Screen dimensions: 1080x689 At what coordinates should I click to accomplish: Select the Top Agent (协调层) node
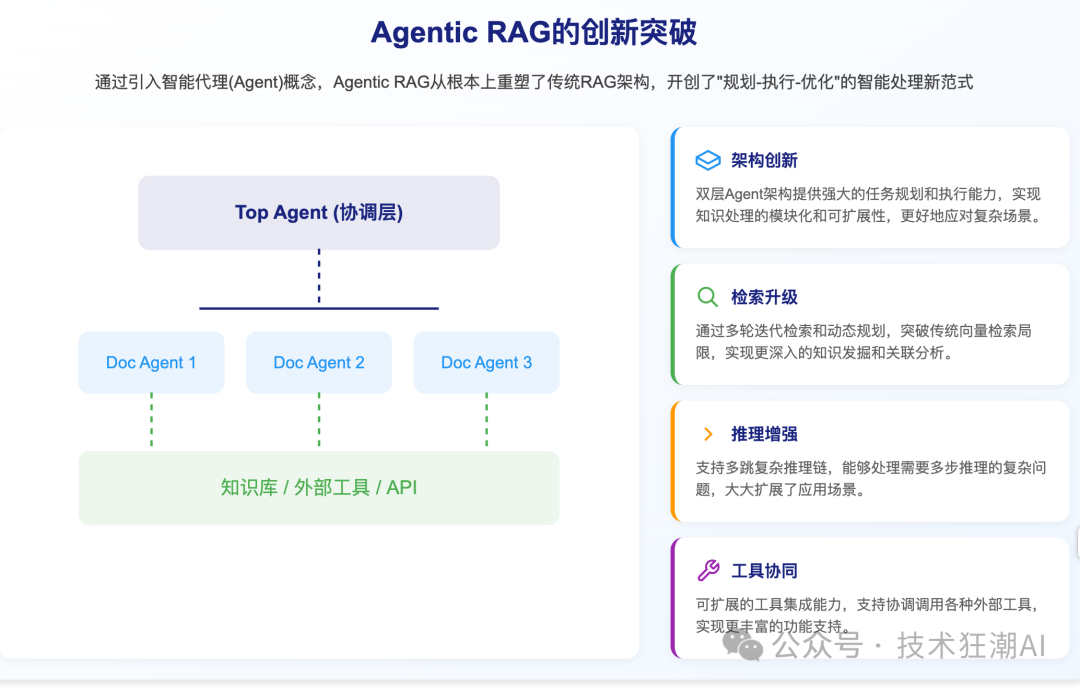[318, 212]
